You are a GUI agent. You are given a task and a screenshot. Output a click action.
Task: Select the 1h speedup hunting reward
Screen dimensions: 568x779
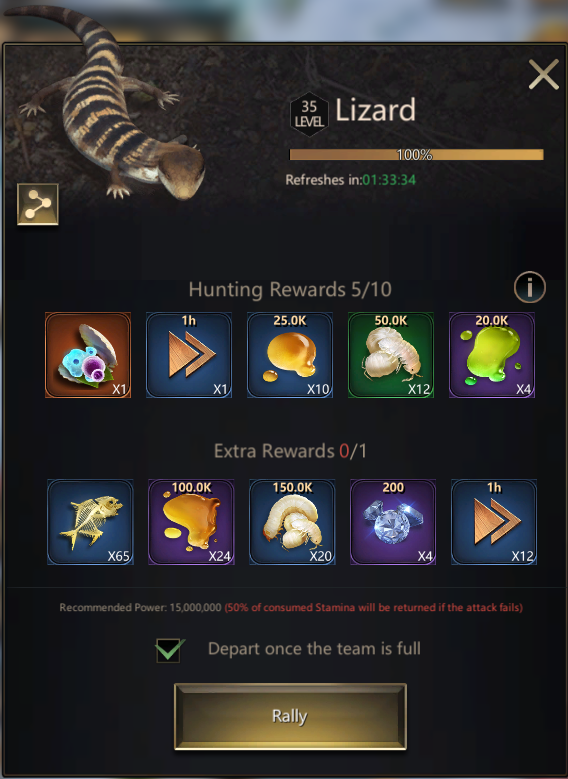coord(189,355)
